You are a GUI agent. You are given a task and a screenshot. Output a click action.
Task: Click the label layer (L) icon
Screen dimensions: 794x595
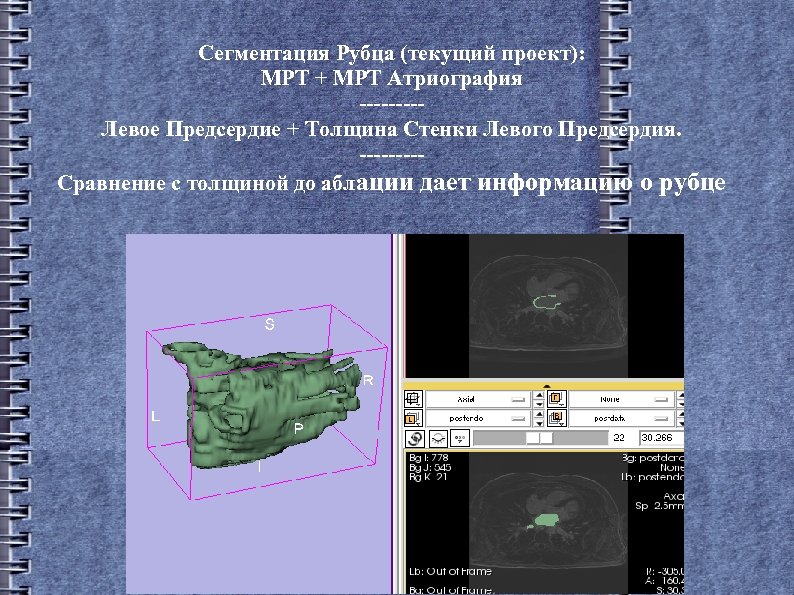413,419
